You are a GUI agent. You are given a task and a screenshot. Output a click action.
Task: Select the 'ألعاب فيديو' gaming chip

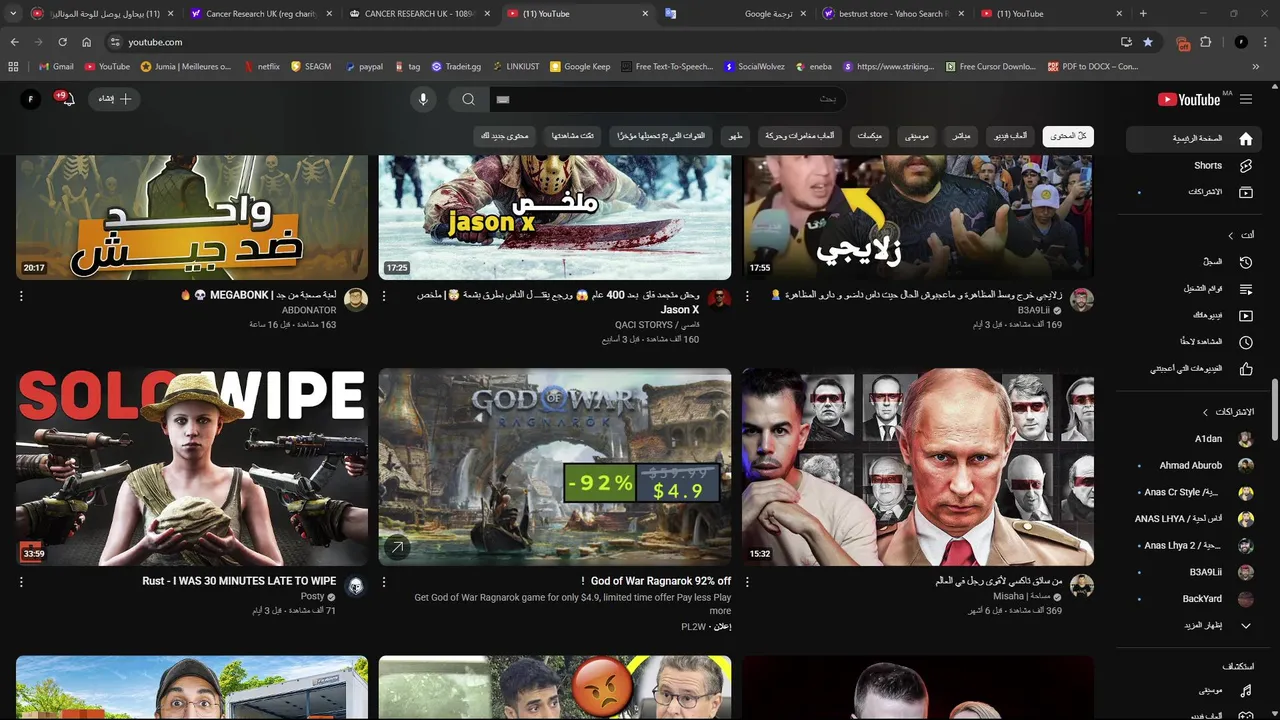(1011, 136)
